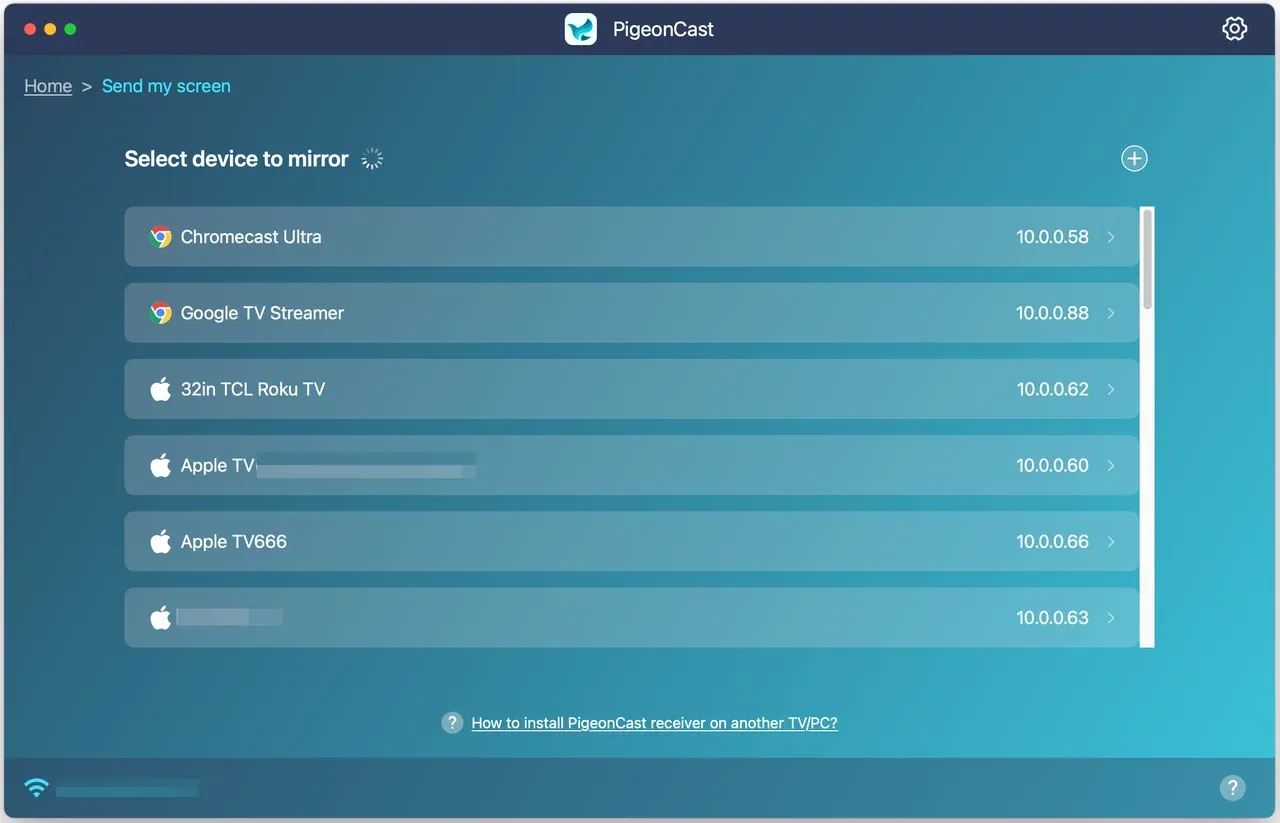Viewport: 1280px width, 823px height.
Task: Select Apple TV666 device
Action: pyautogui.click(x=631, y=541)
